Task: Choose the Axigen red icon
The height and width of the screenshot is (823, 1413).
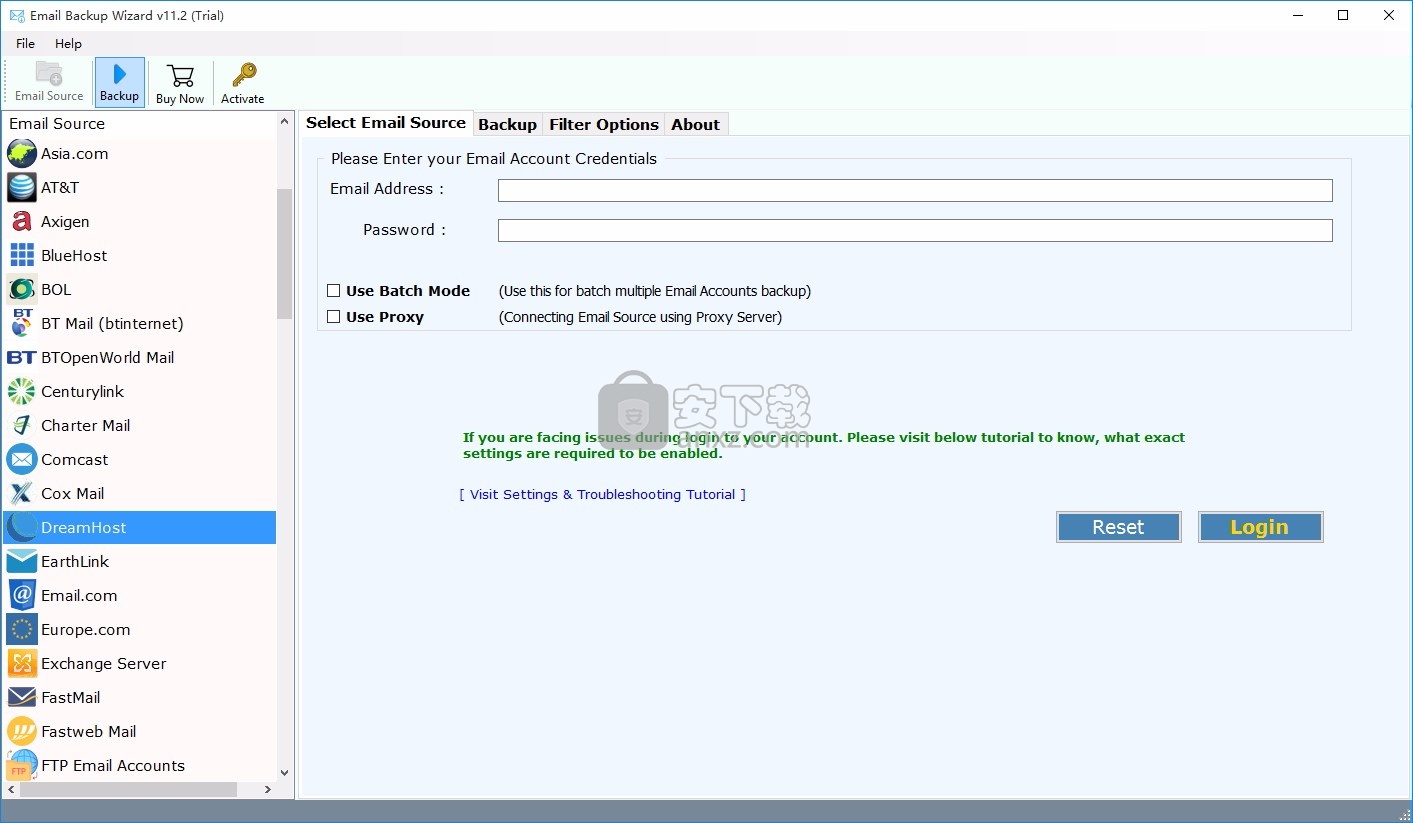Action: point(21,222)
